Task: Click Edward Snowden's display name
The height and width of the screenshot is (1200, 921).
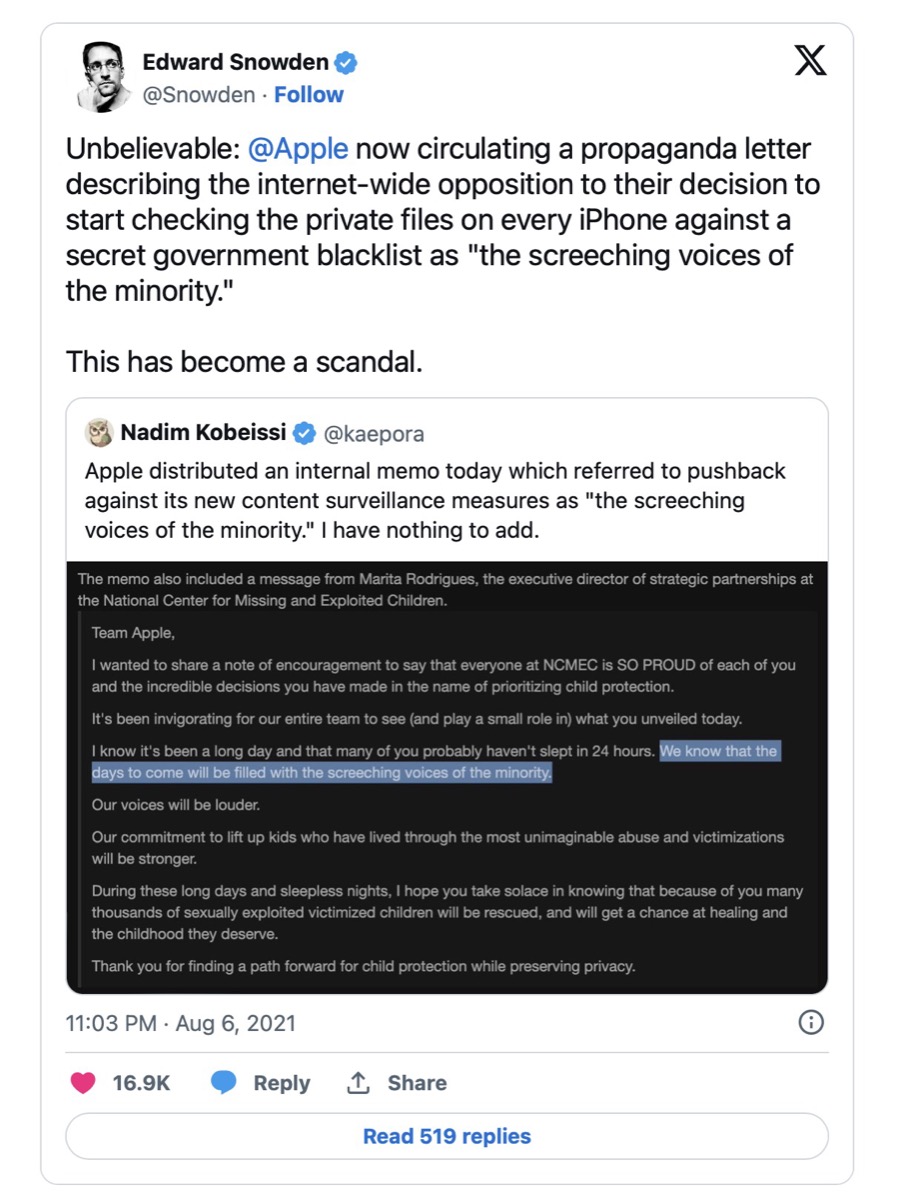Action: coord(233,61)
